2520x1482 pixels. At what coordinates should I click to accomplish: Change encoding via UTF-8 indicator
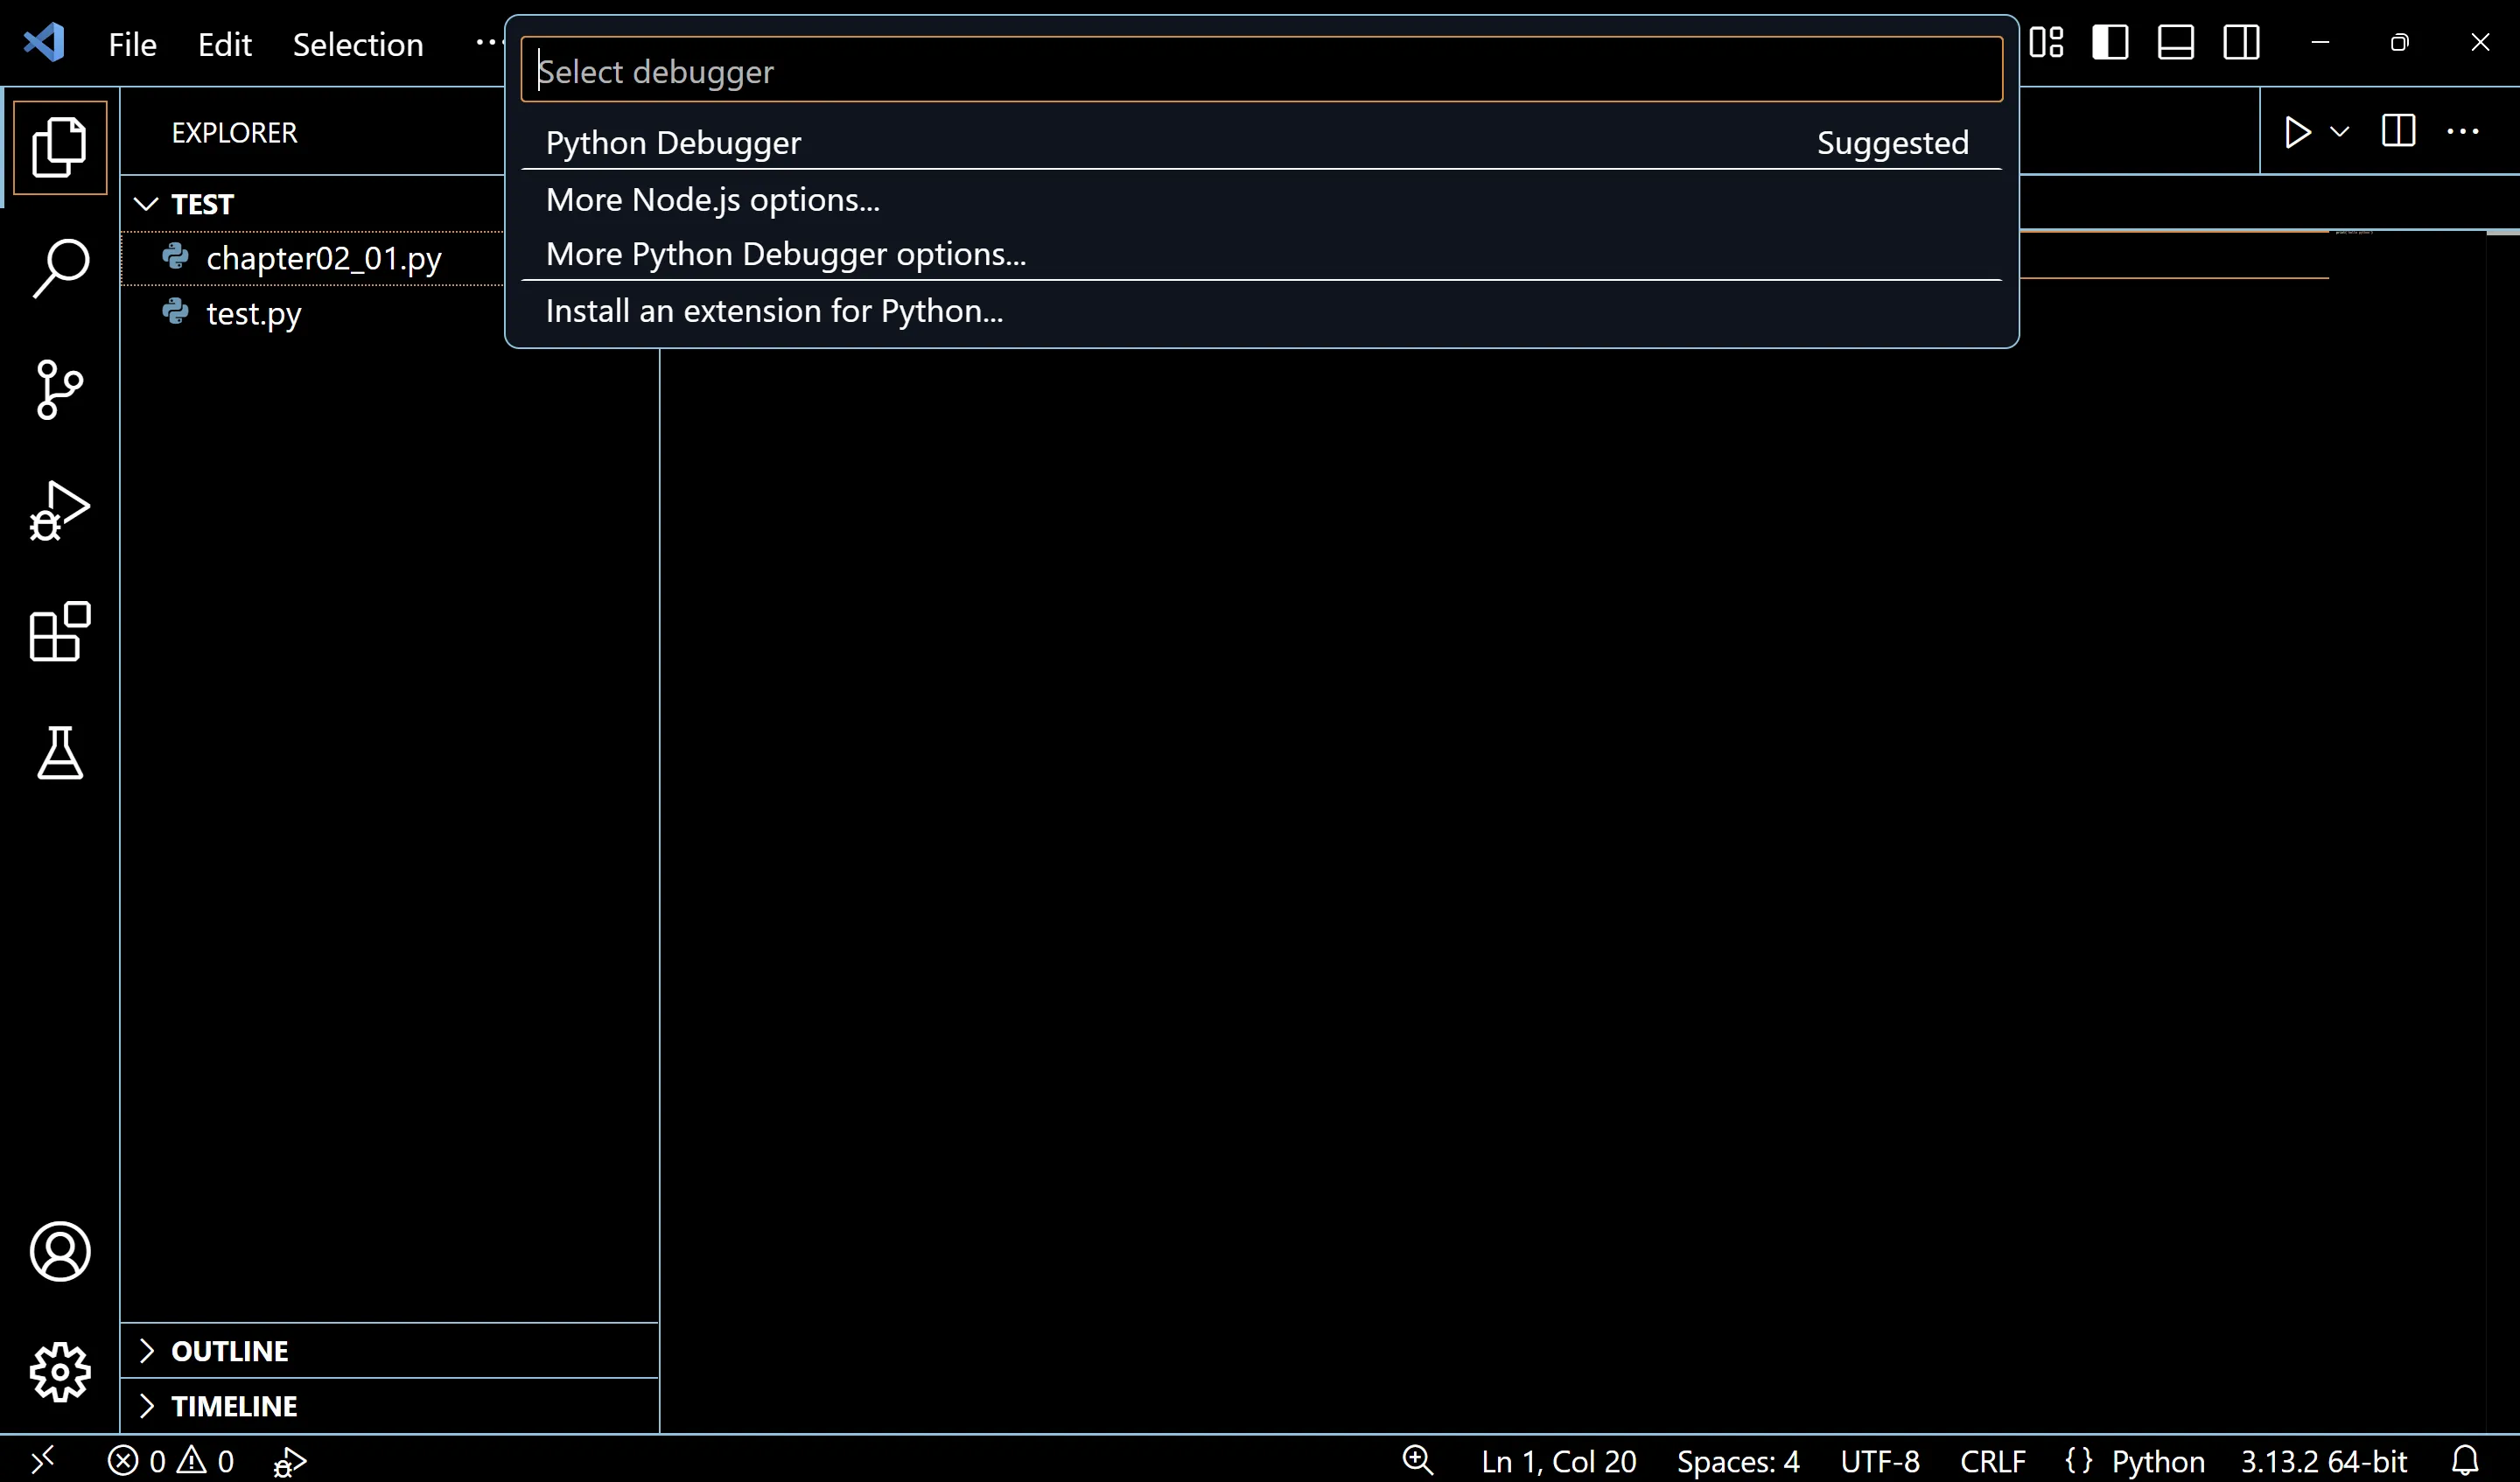pos(1880,1461)
